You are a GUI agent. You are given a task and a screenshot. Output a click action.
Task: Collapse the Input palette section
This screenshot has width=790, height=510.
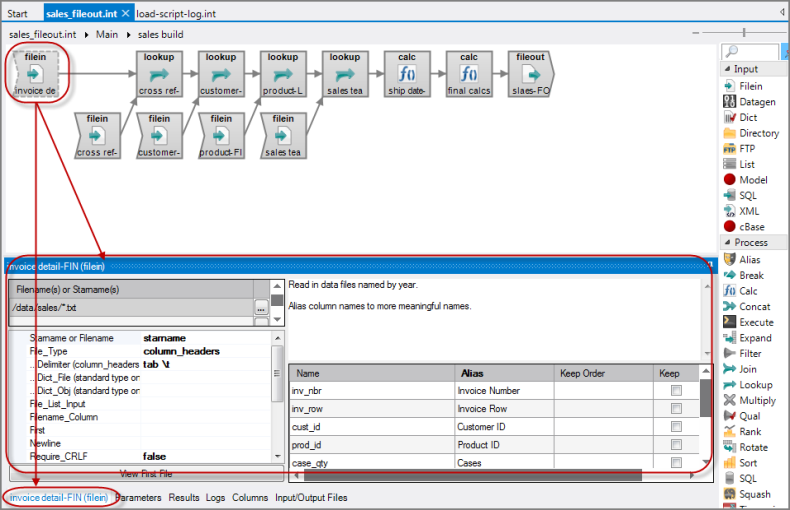[727, 69]
